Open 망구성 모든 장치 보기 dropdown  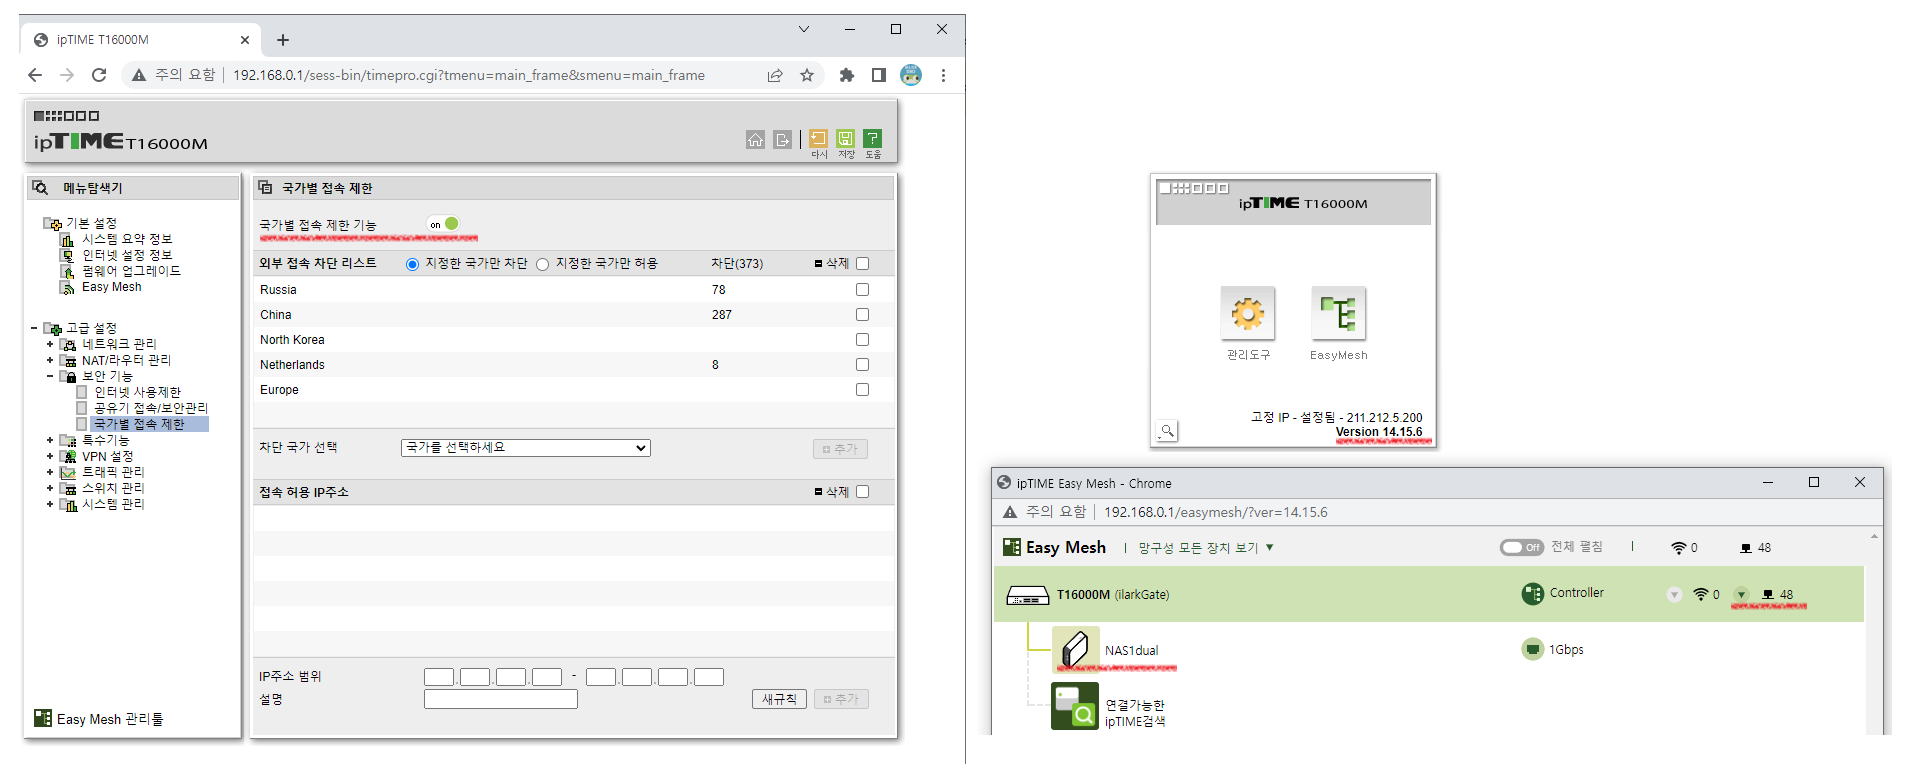point(1206,548)
